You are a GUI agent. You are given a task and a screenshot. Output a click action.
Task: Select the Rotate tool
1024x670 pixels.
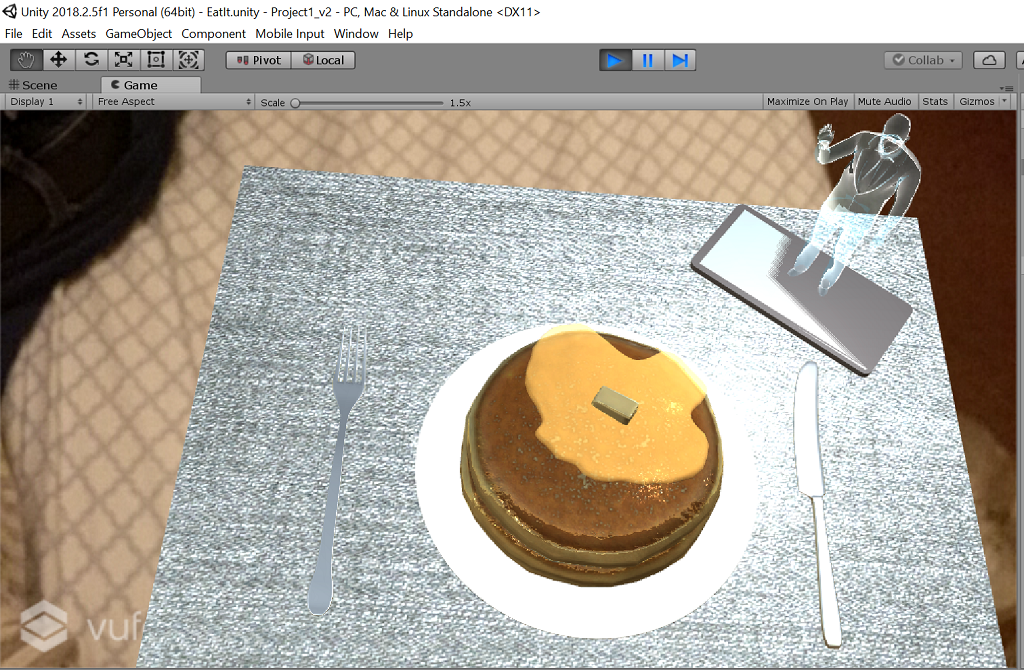(x=91, y=60)
